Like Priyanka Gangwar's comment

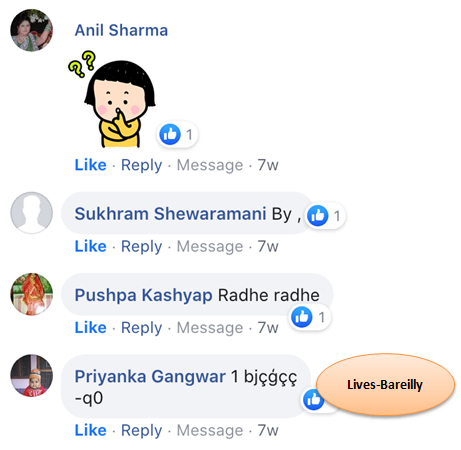click(91, 430)
